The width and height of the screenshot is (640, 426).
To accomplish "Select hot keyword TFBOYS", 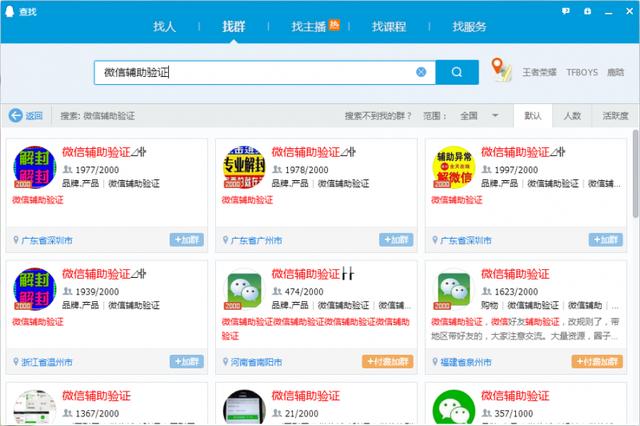I will [582, 72].
